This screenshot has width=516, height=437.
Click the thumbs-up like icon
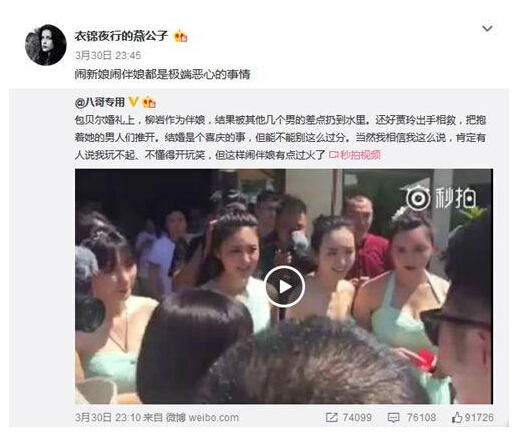[x=457, y=417]
